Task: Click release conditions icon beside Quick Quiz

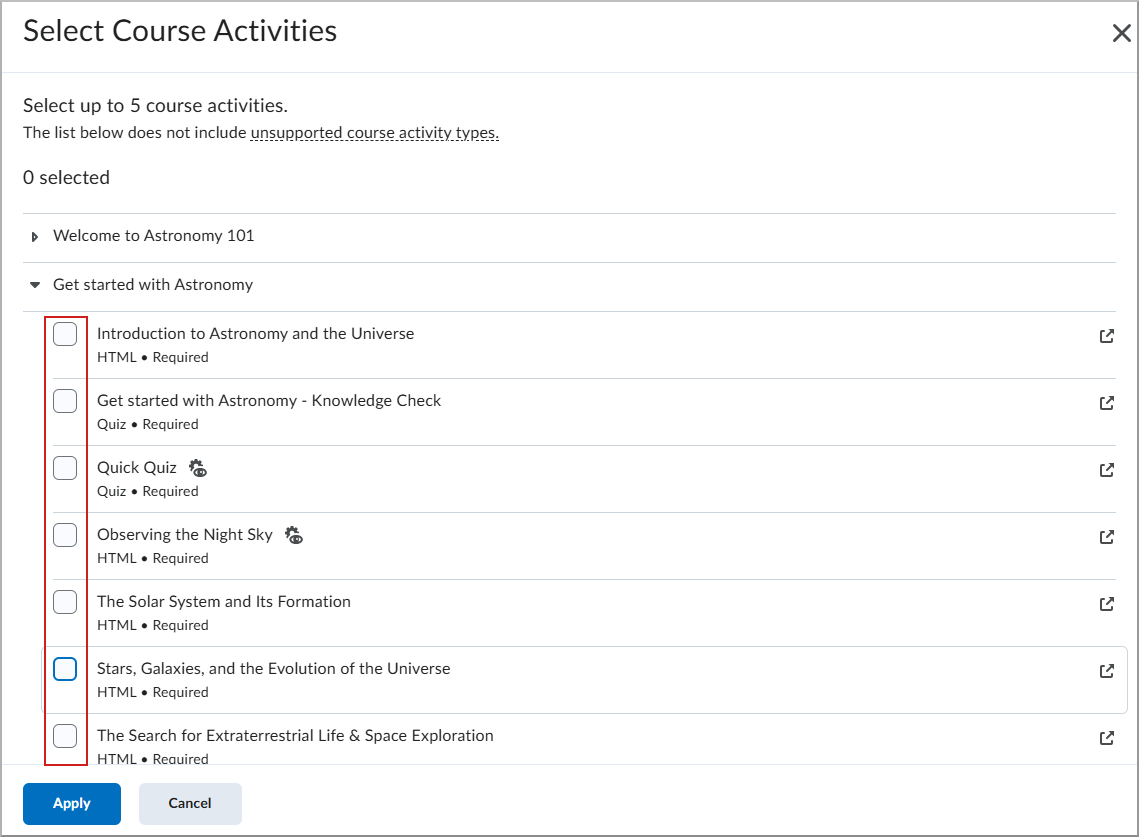Action: coord(198,468)
